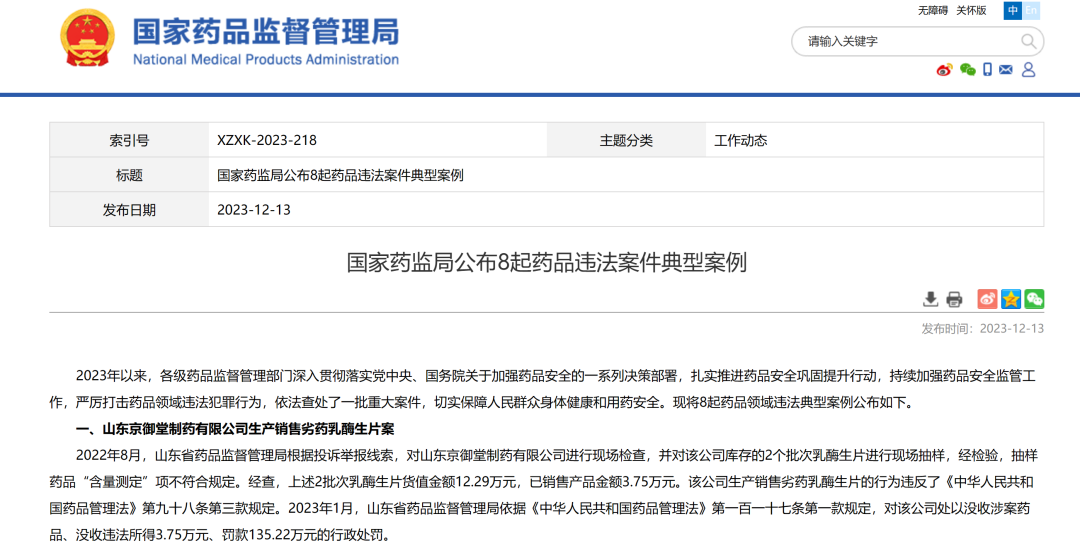Share article to WeChat green icon
Screen dimensions: 1080x548
(1035, 299)
